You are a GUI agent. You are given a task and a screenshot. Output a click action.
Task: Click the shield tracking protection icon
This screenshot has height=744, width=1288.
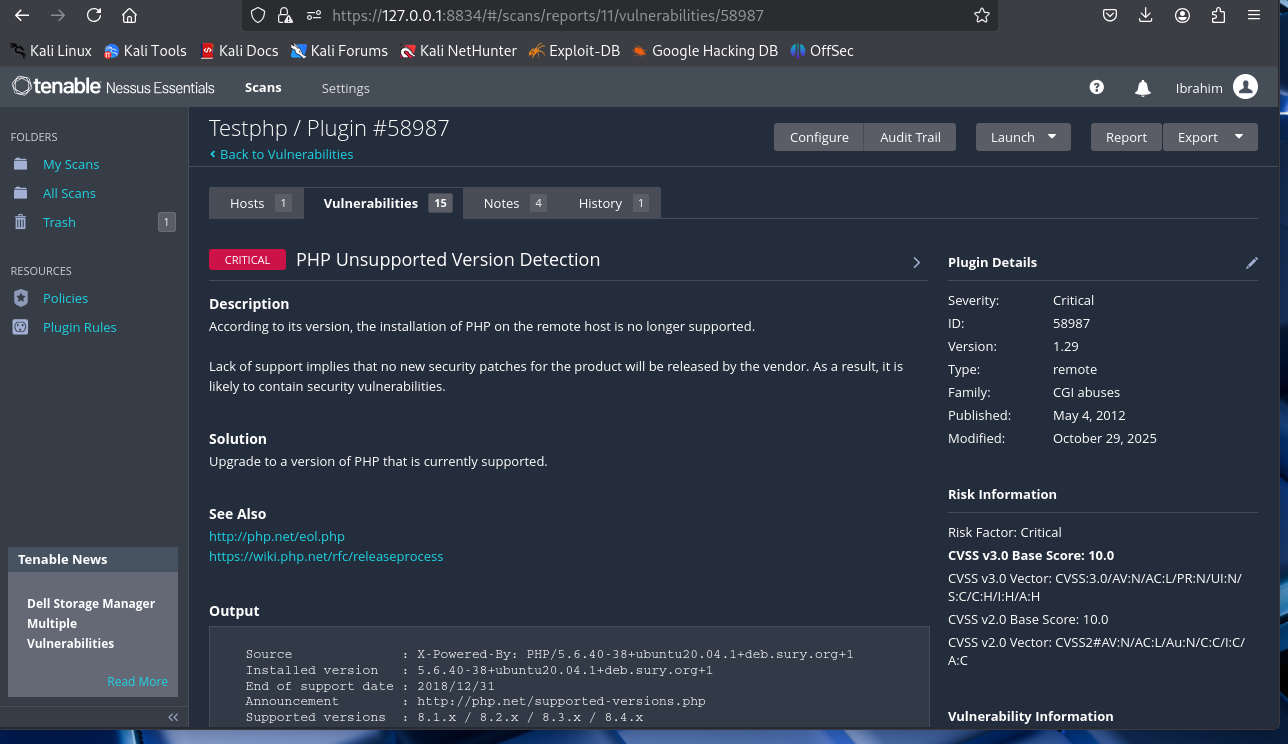[x=258, y=15]
